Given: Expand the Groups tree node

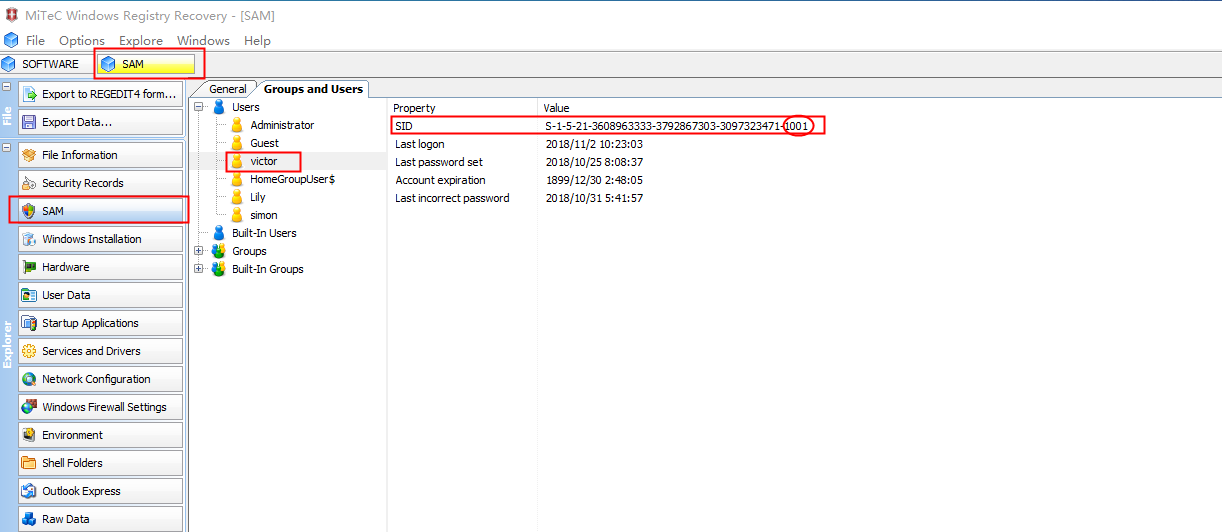Looking at the screenshot, I should (x=199, y=251).
